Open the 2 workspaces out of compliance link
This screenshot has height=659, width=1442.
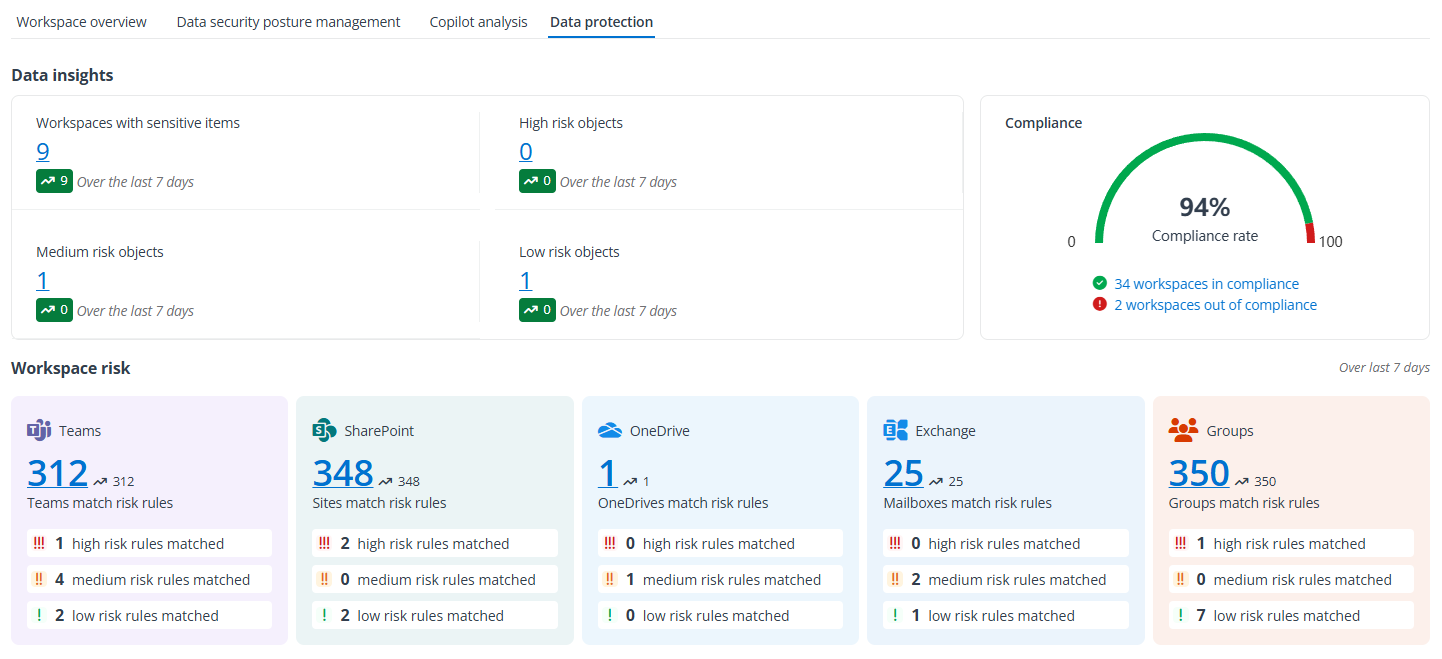coord(1215,304)
